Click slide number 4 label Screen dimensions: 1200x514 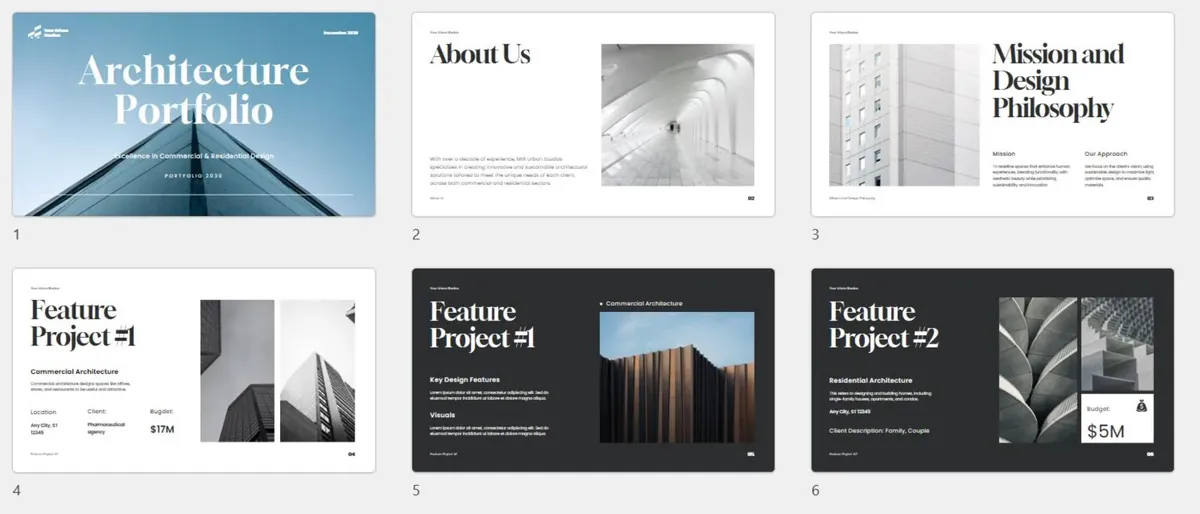(x=16, y=491)
